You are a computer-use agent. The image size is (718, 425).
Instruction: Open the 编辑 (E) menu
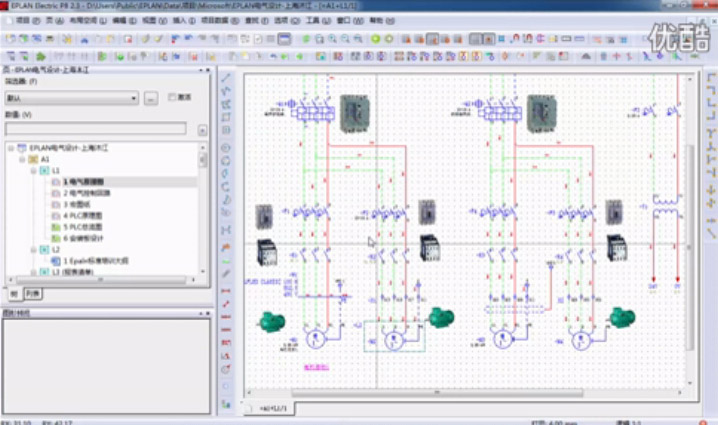click(124, 21)
